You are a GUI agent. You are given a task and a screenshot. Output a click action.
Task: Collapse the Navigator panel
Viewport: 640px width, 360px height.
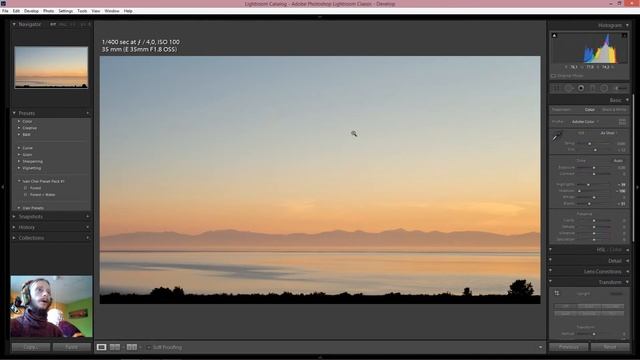point(14,24)
